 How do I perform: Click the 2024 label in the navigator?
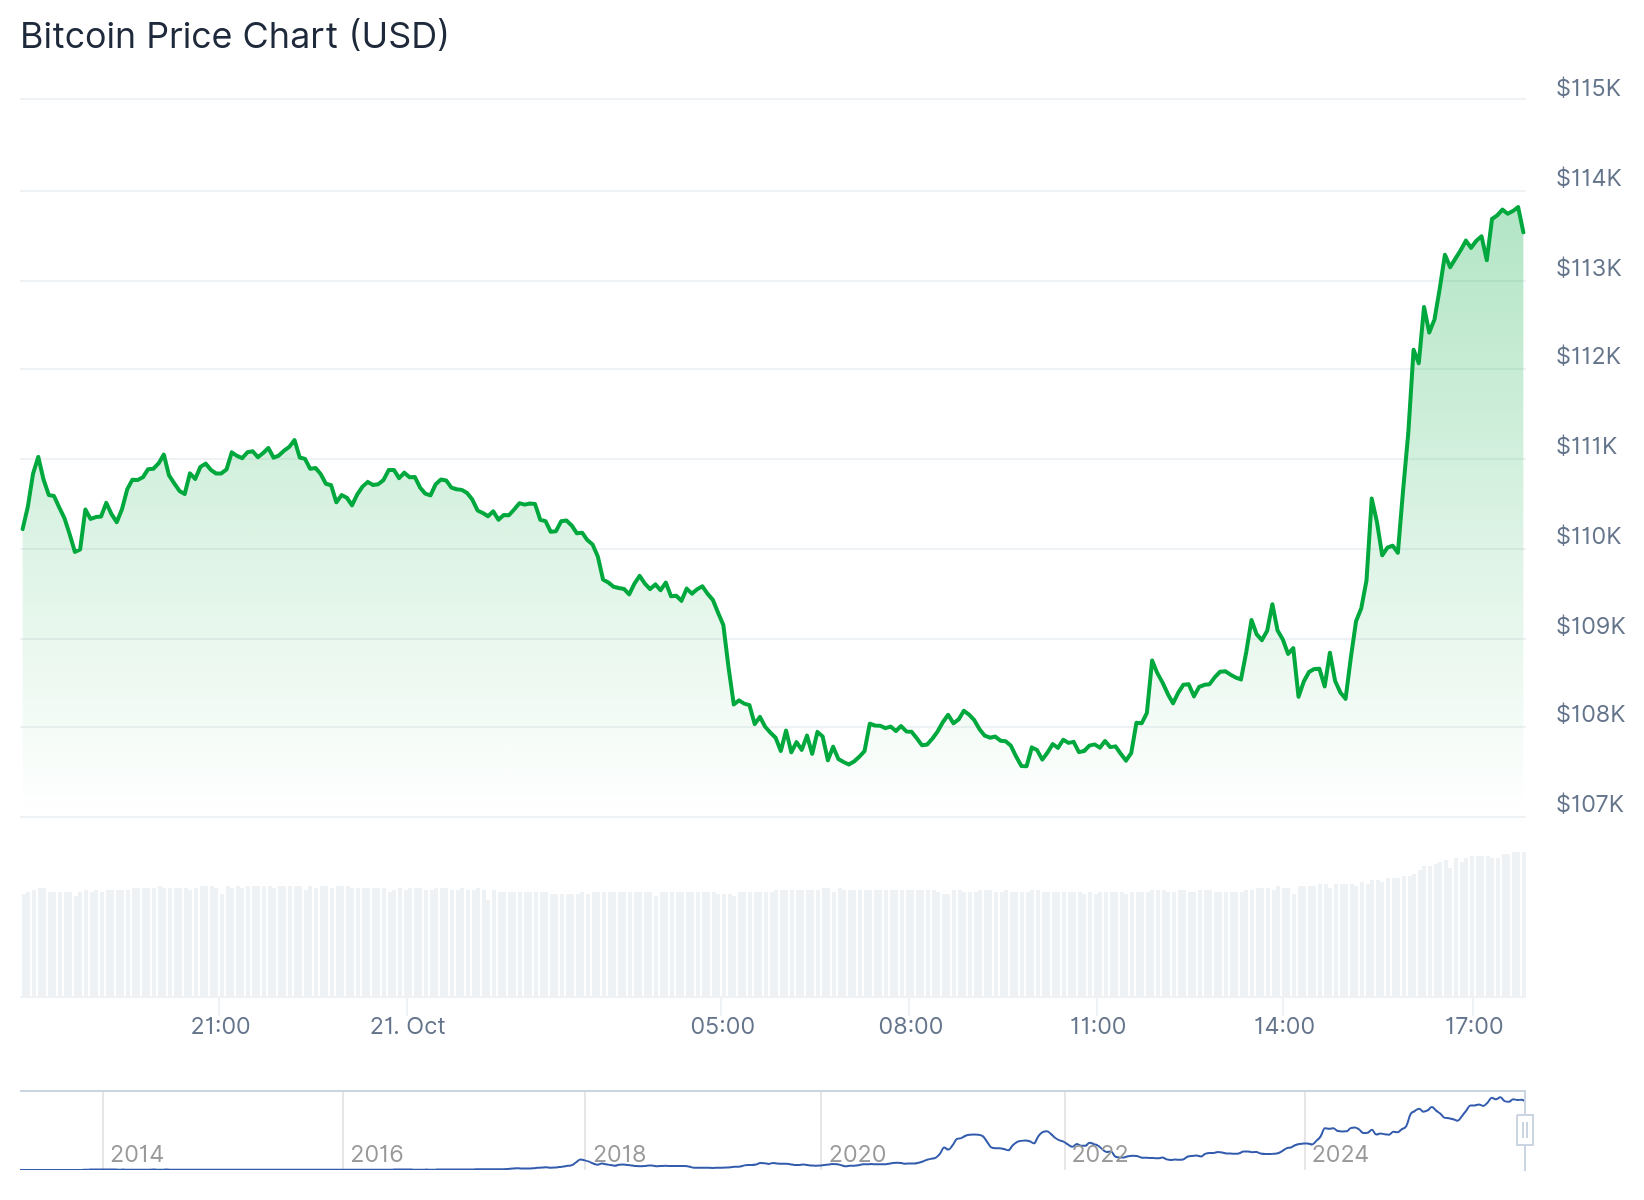coord(1340,1153)
